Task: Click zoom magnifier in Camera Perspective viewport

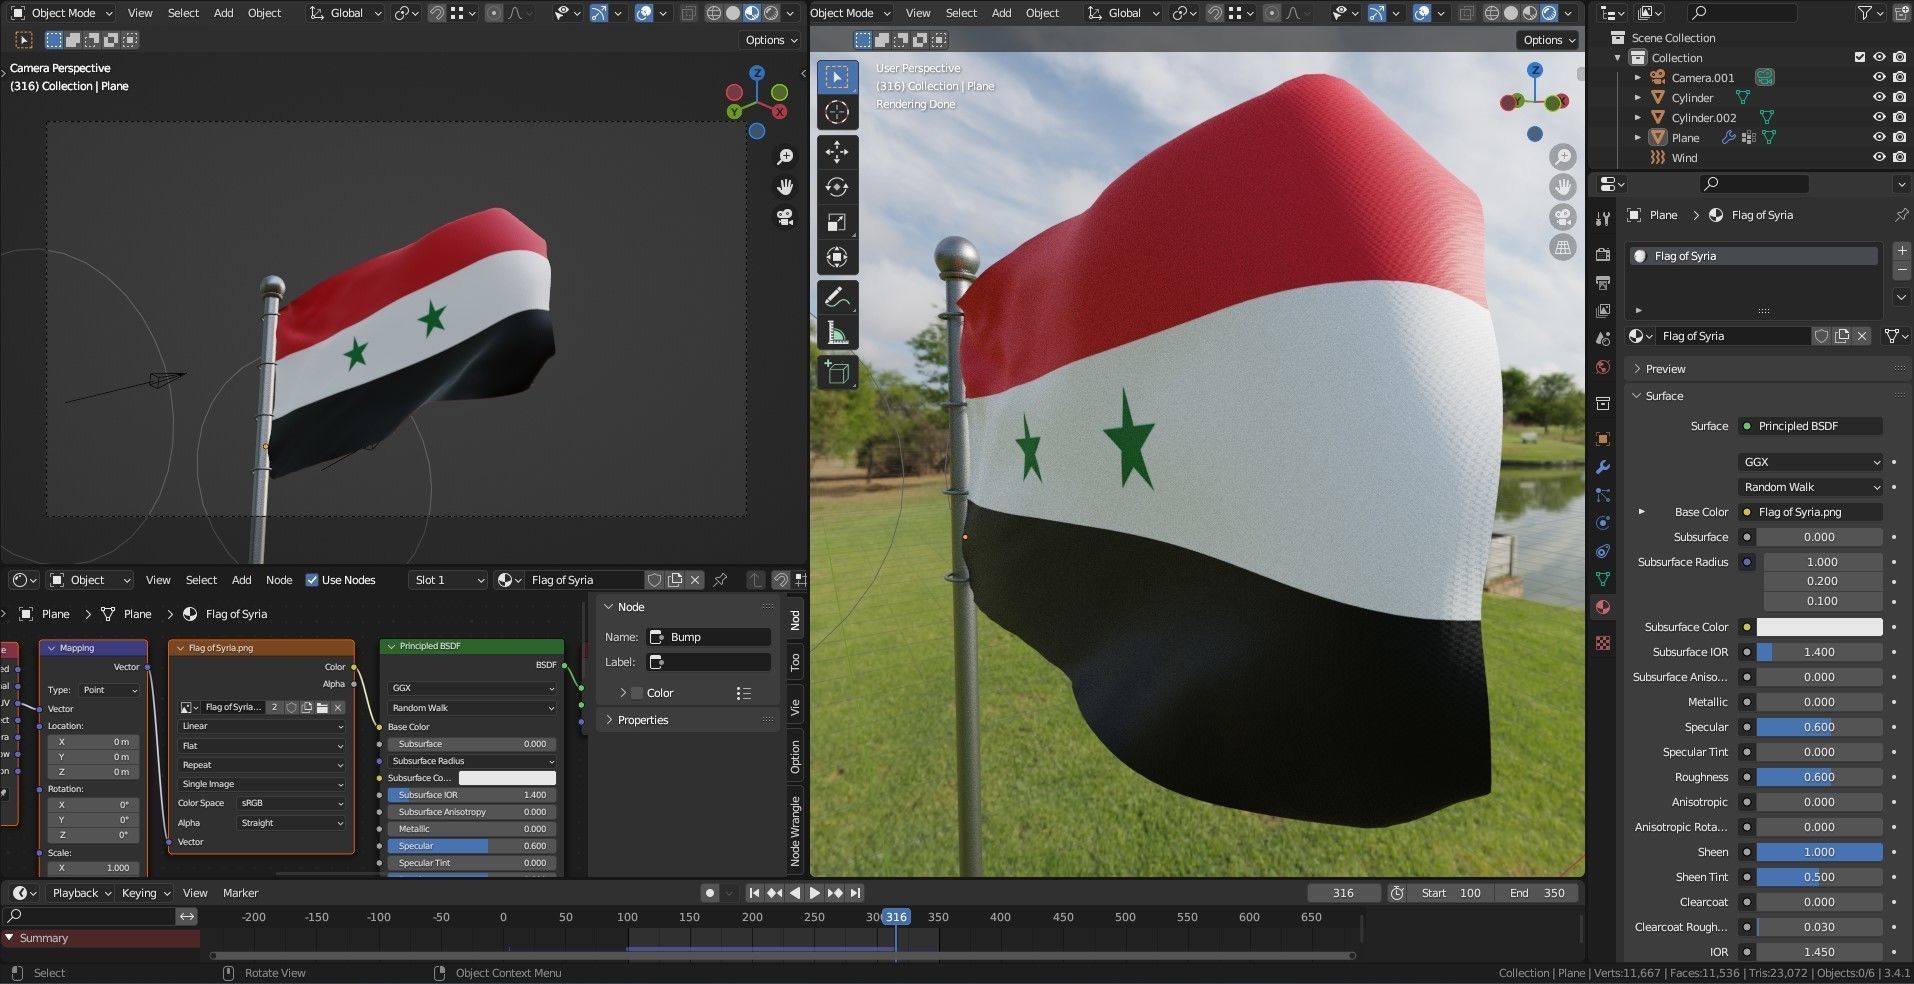Action: (785, 157)
